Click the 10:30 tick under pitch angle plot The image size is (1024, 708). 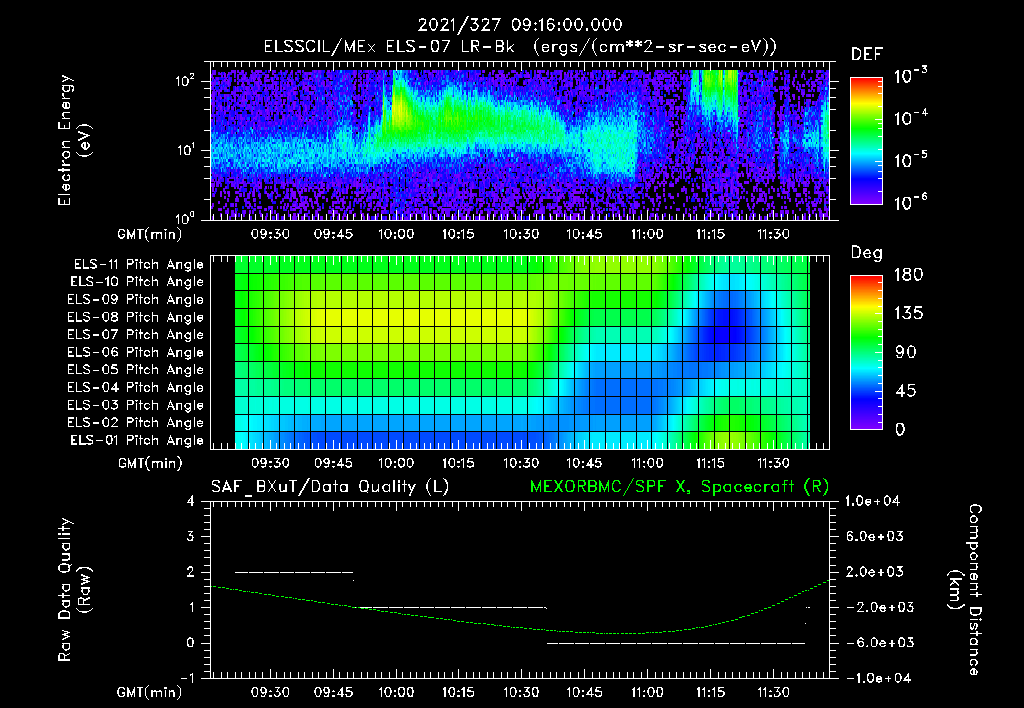[x=521, y=463]
